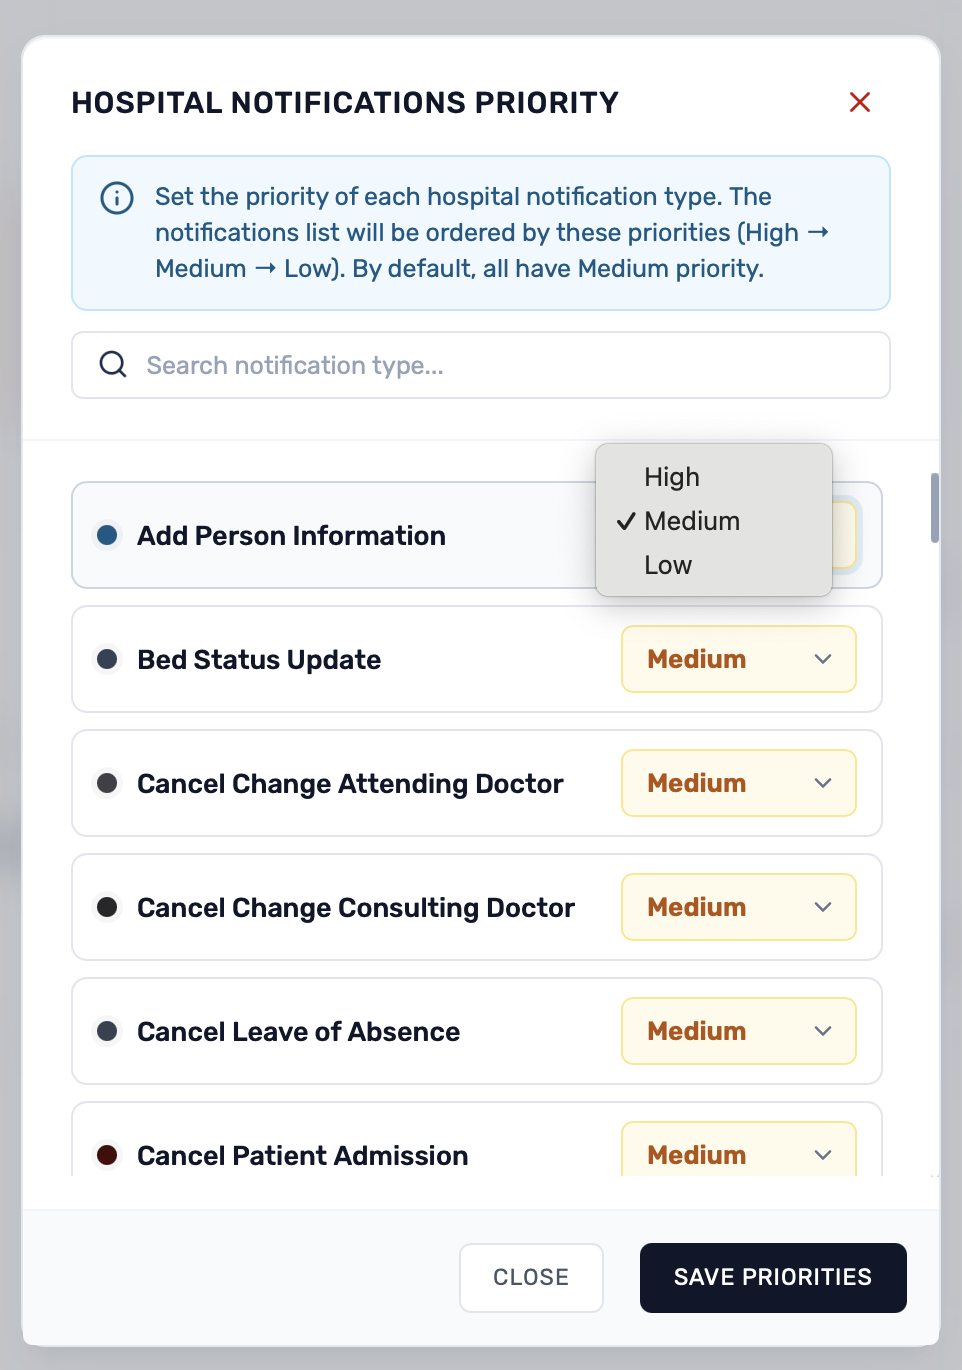Screen dimensions: 962x1370
Task: Click the Close button in footer
Action: click(x=531, y=1278)
